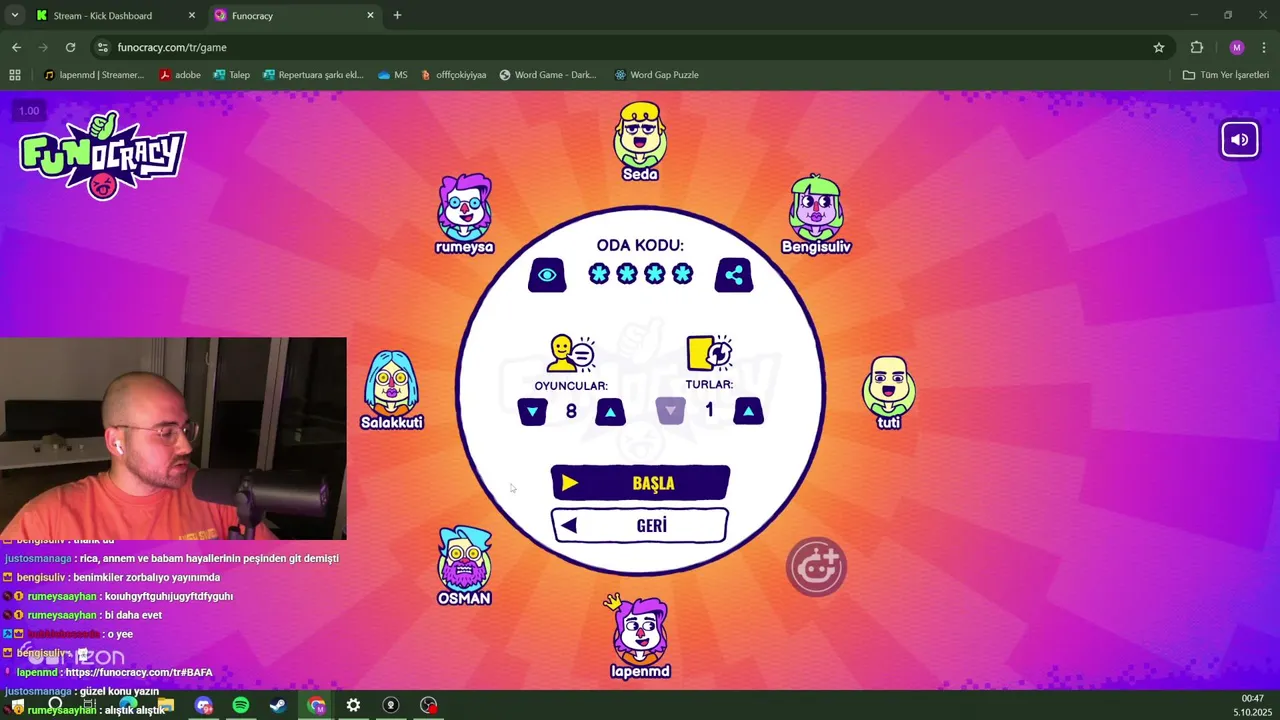Click the Oyuncular players icon

(571, 353)
